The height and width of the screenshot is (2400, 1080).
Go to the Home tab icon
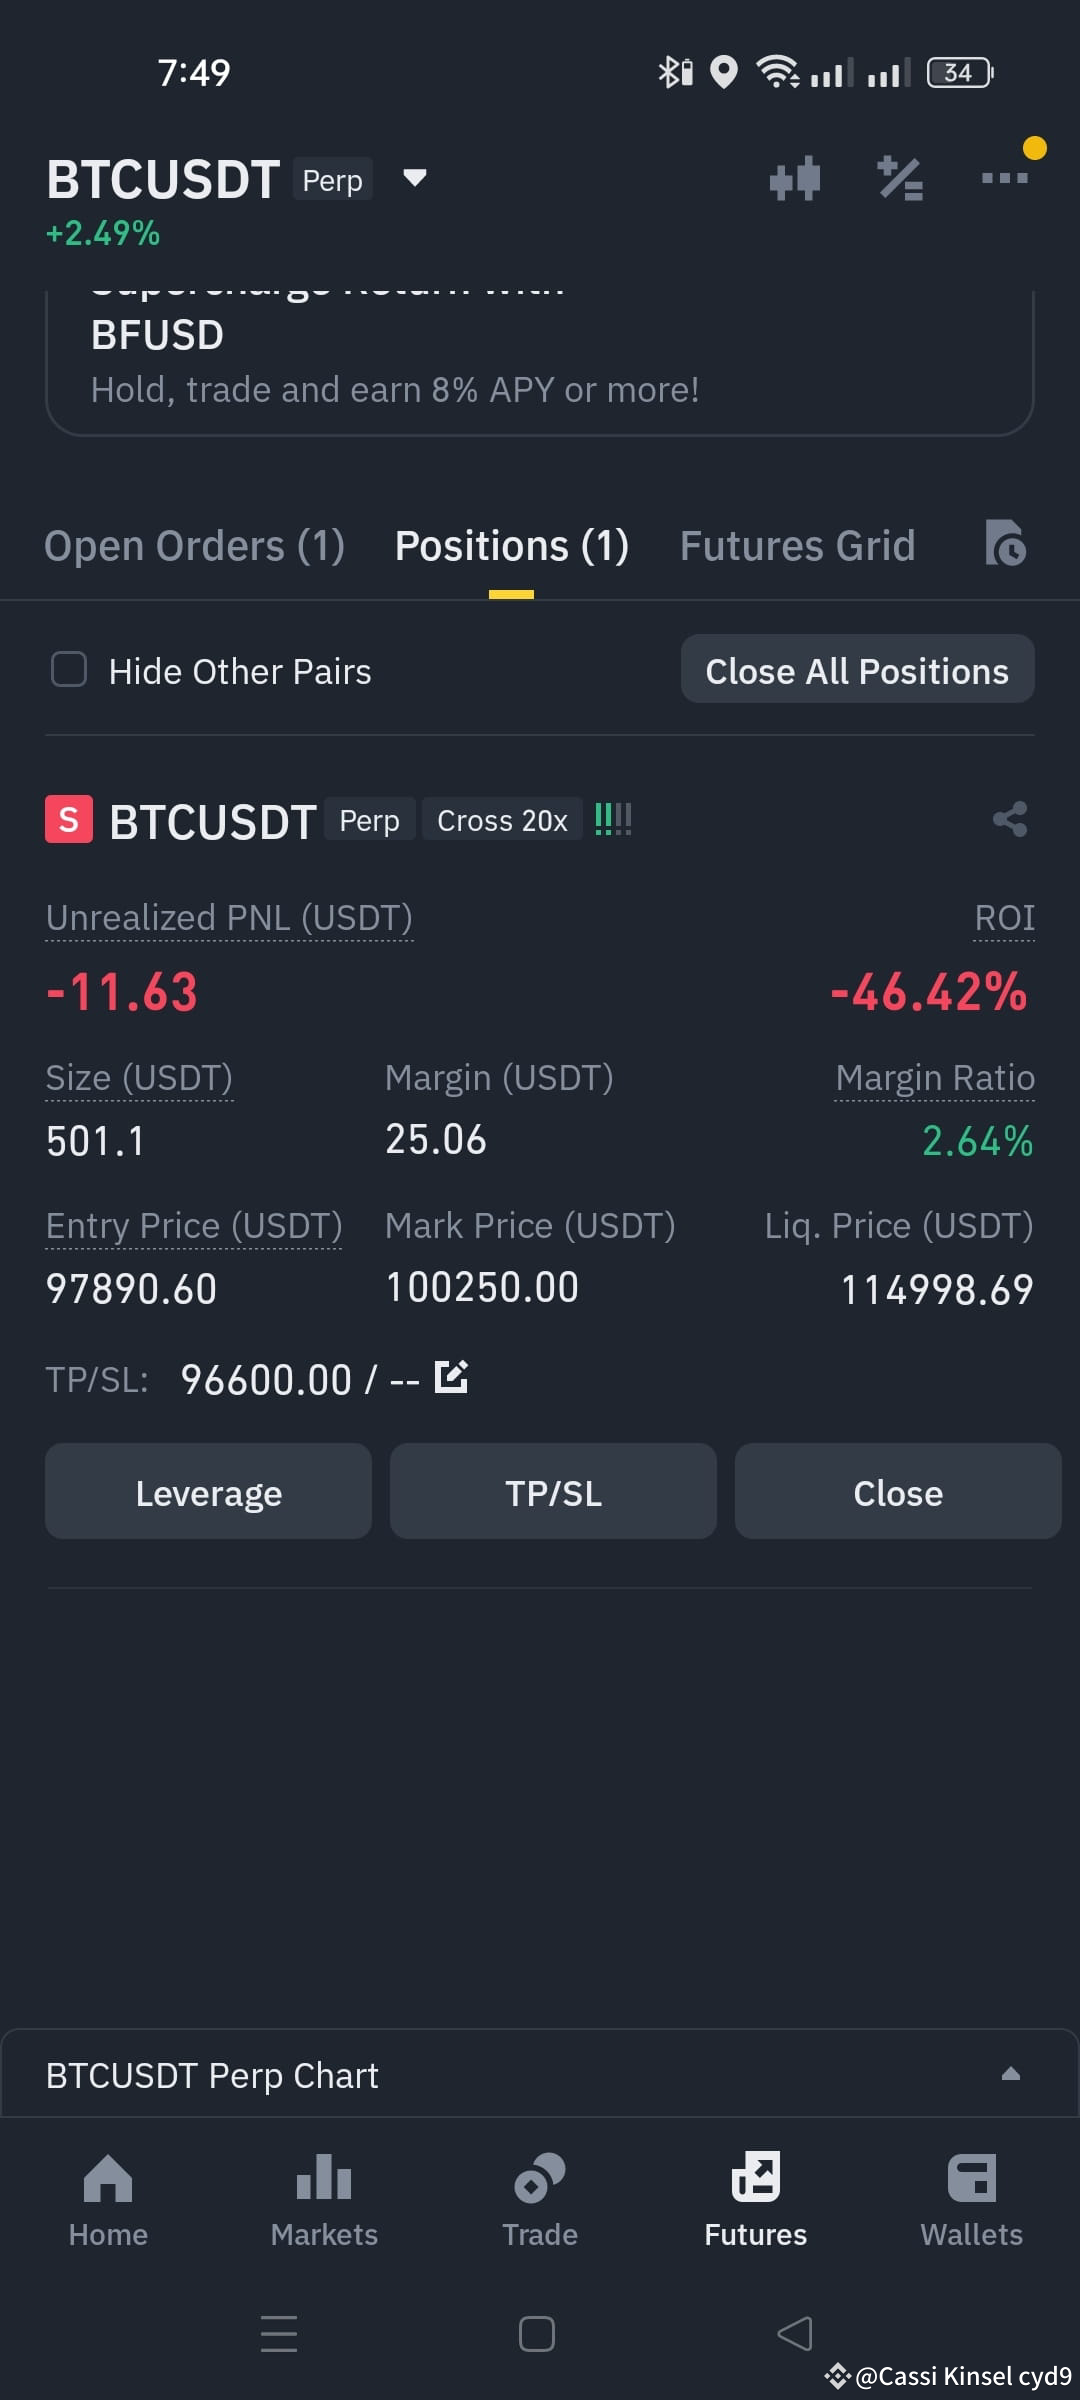tap(108, 2178)
